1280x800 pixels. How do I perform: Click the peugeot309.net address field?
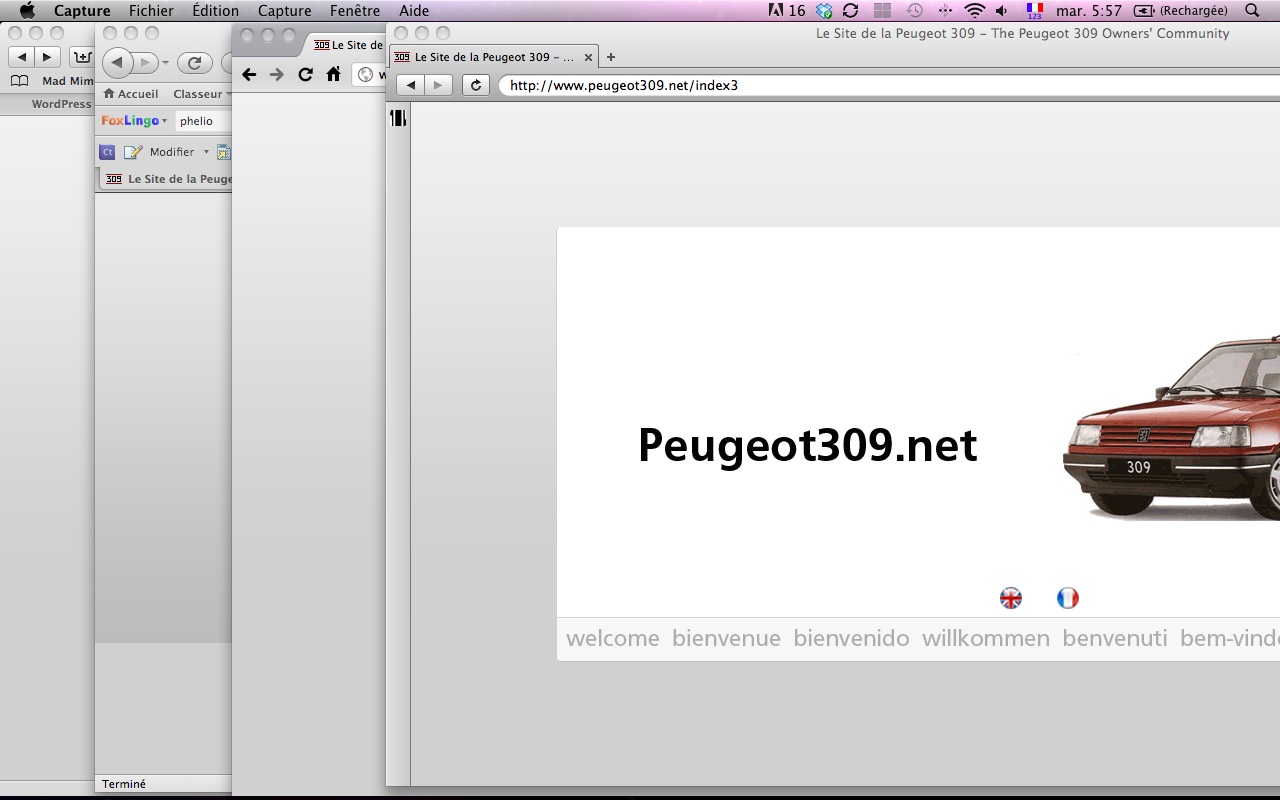(x=889, y=85)
